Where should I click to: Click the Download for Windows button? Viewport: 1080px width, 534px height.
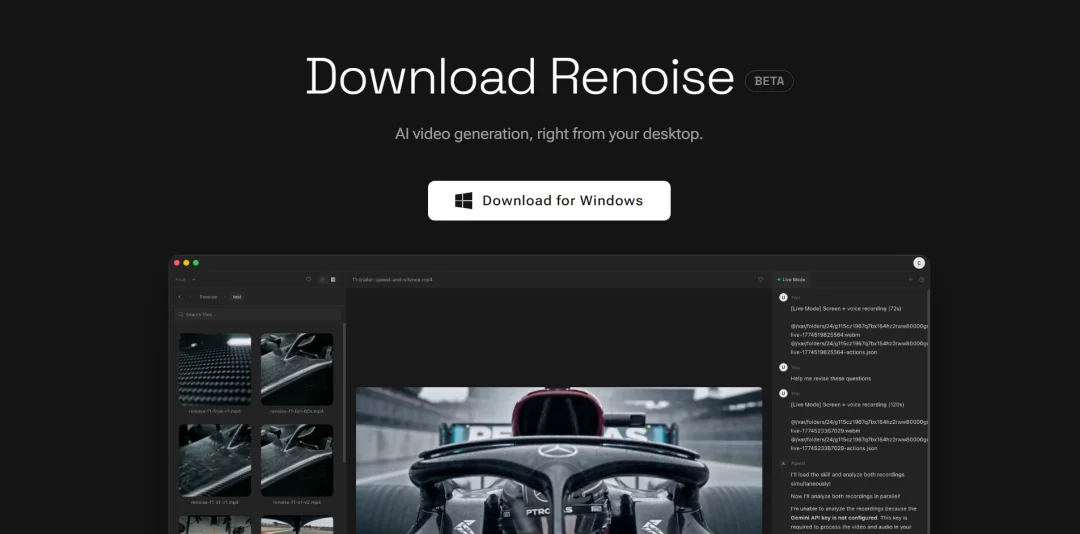coord(549,201)
